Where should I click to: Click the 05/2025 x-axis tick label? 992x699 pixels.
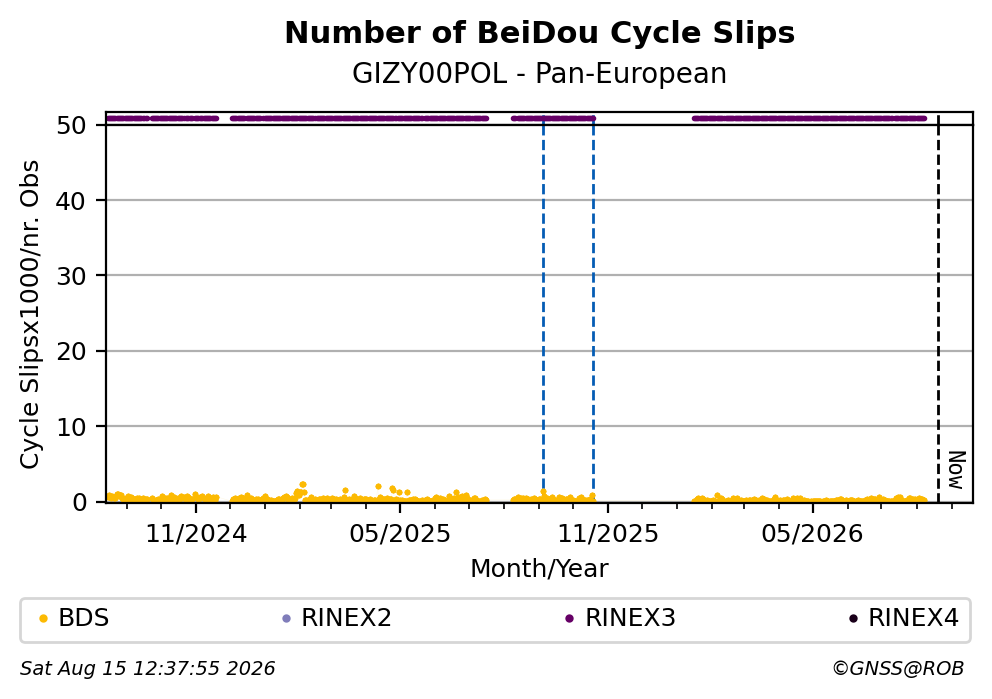tap(400, 535)
